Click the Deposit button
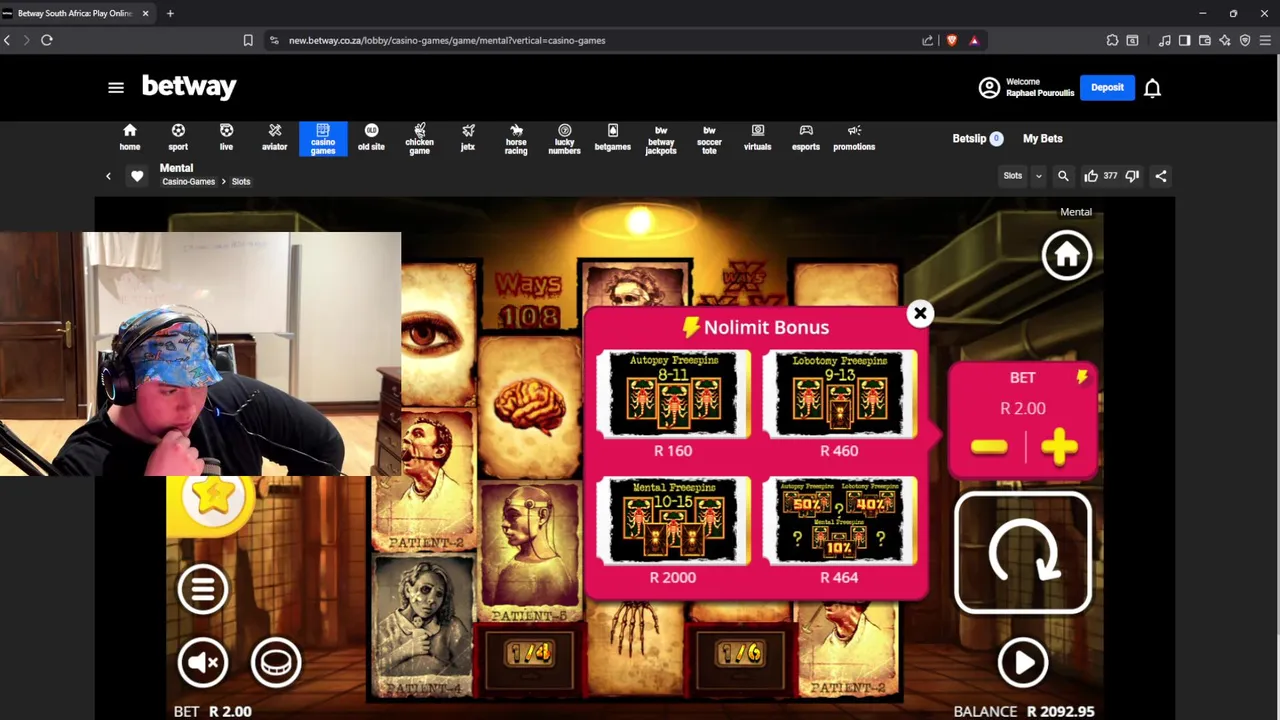The width and height of the screenshot is (1280, 720). pos(1107,87)
